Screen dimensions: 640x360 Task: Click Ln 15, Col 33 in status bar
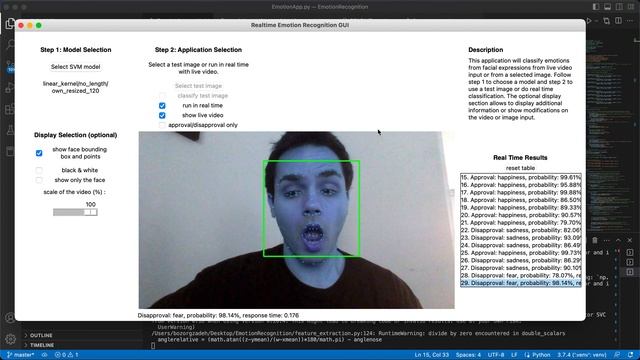point(431,355)
